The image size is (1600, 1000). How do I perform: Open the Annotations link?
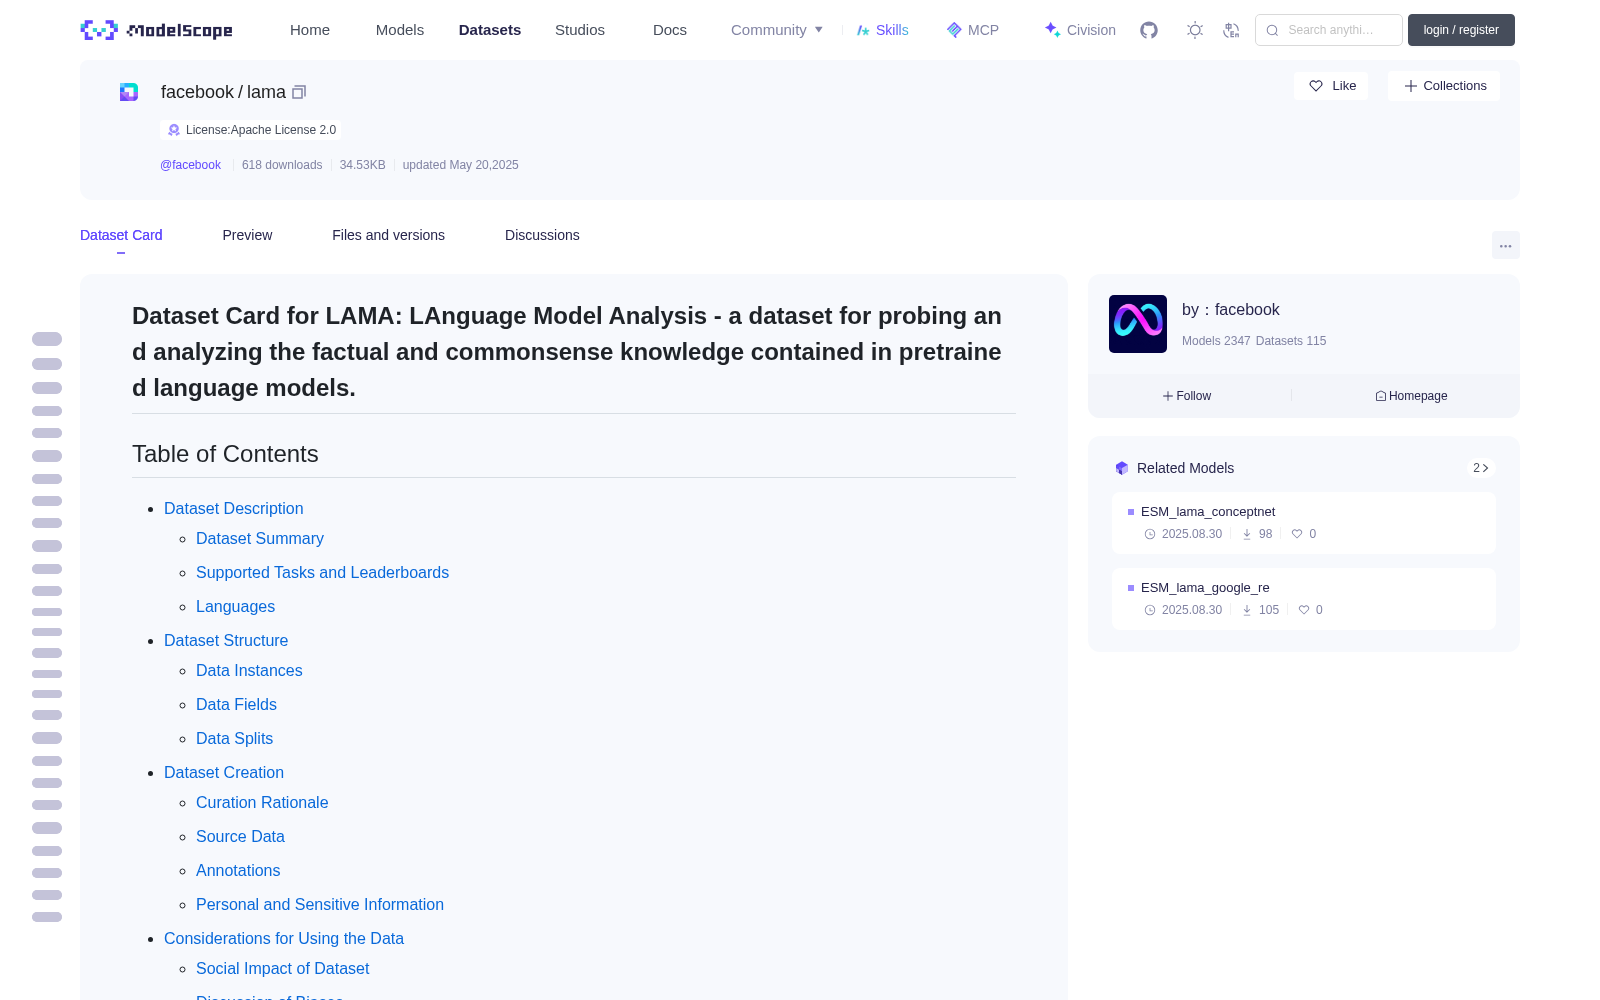pos(238,870)
